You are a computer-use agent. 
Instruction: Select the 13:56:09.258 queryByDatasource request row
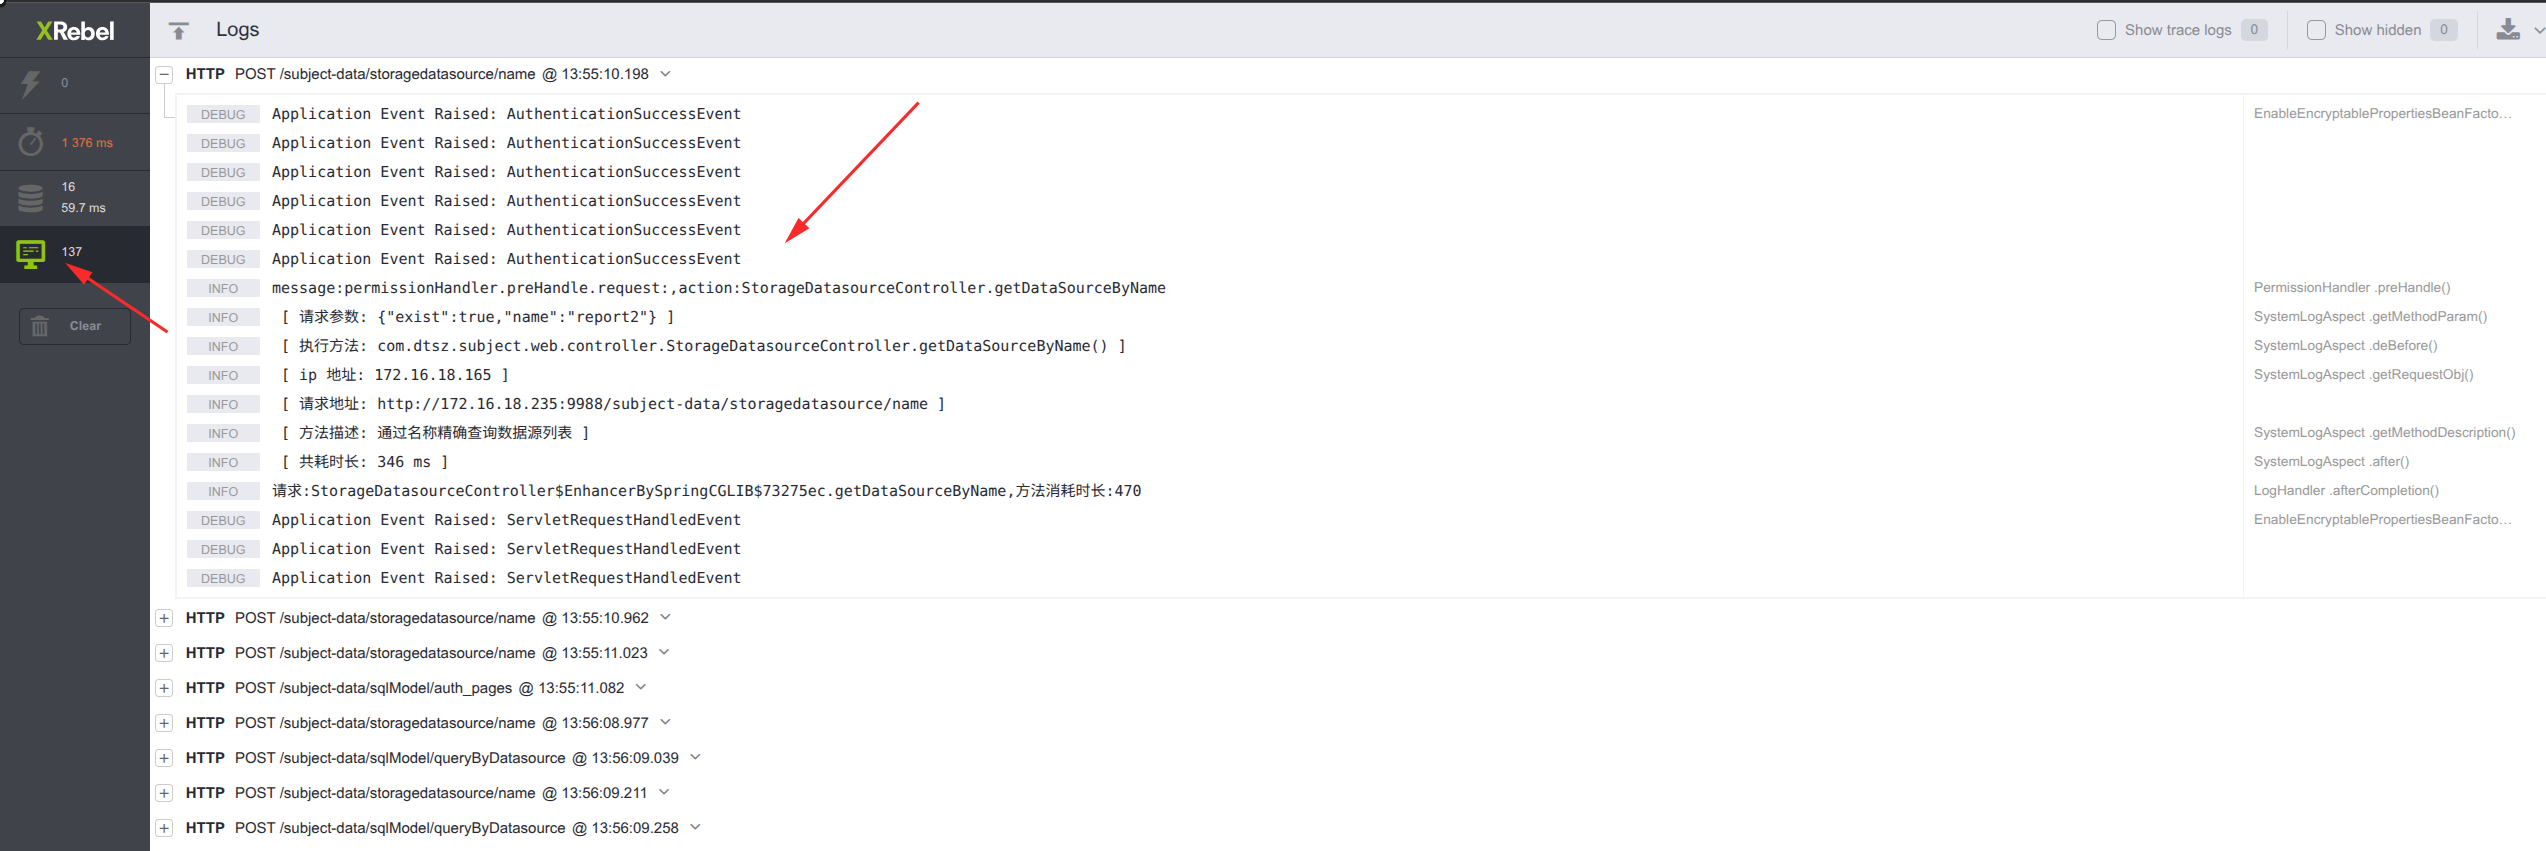point(432,828)
